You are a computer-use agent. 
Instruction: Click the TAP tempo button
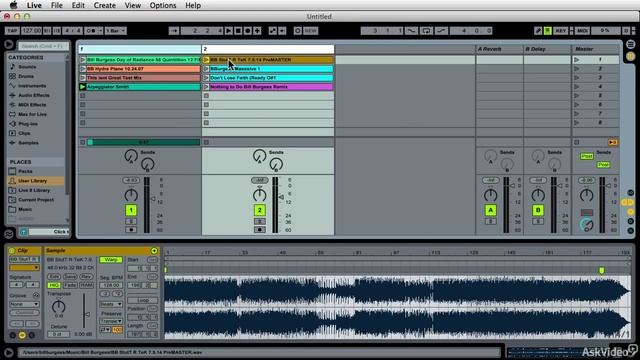12,31
